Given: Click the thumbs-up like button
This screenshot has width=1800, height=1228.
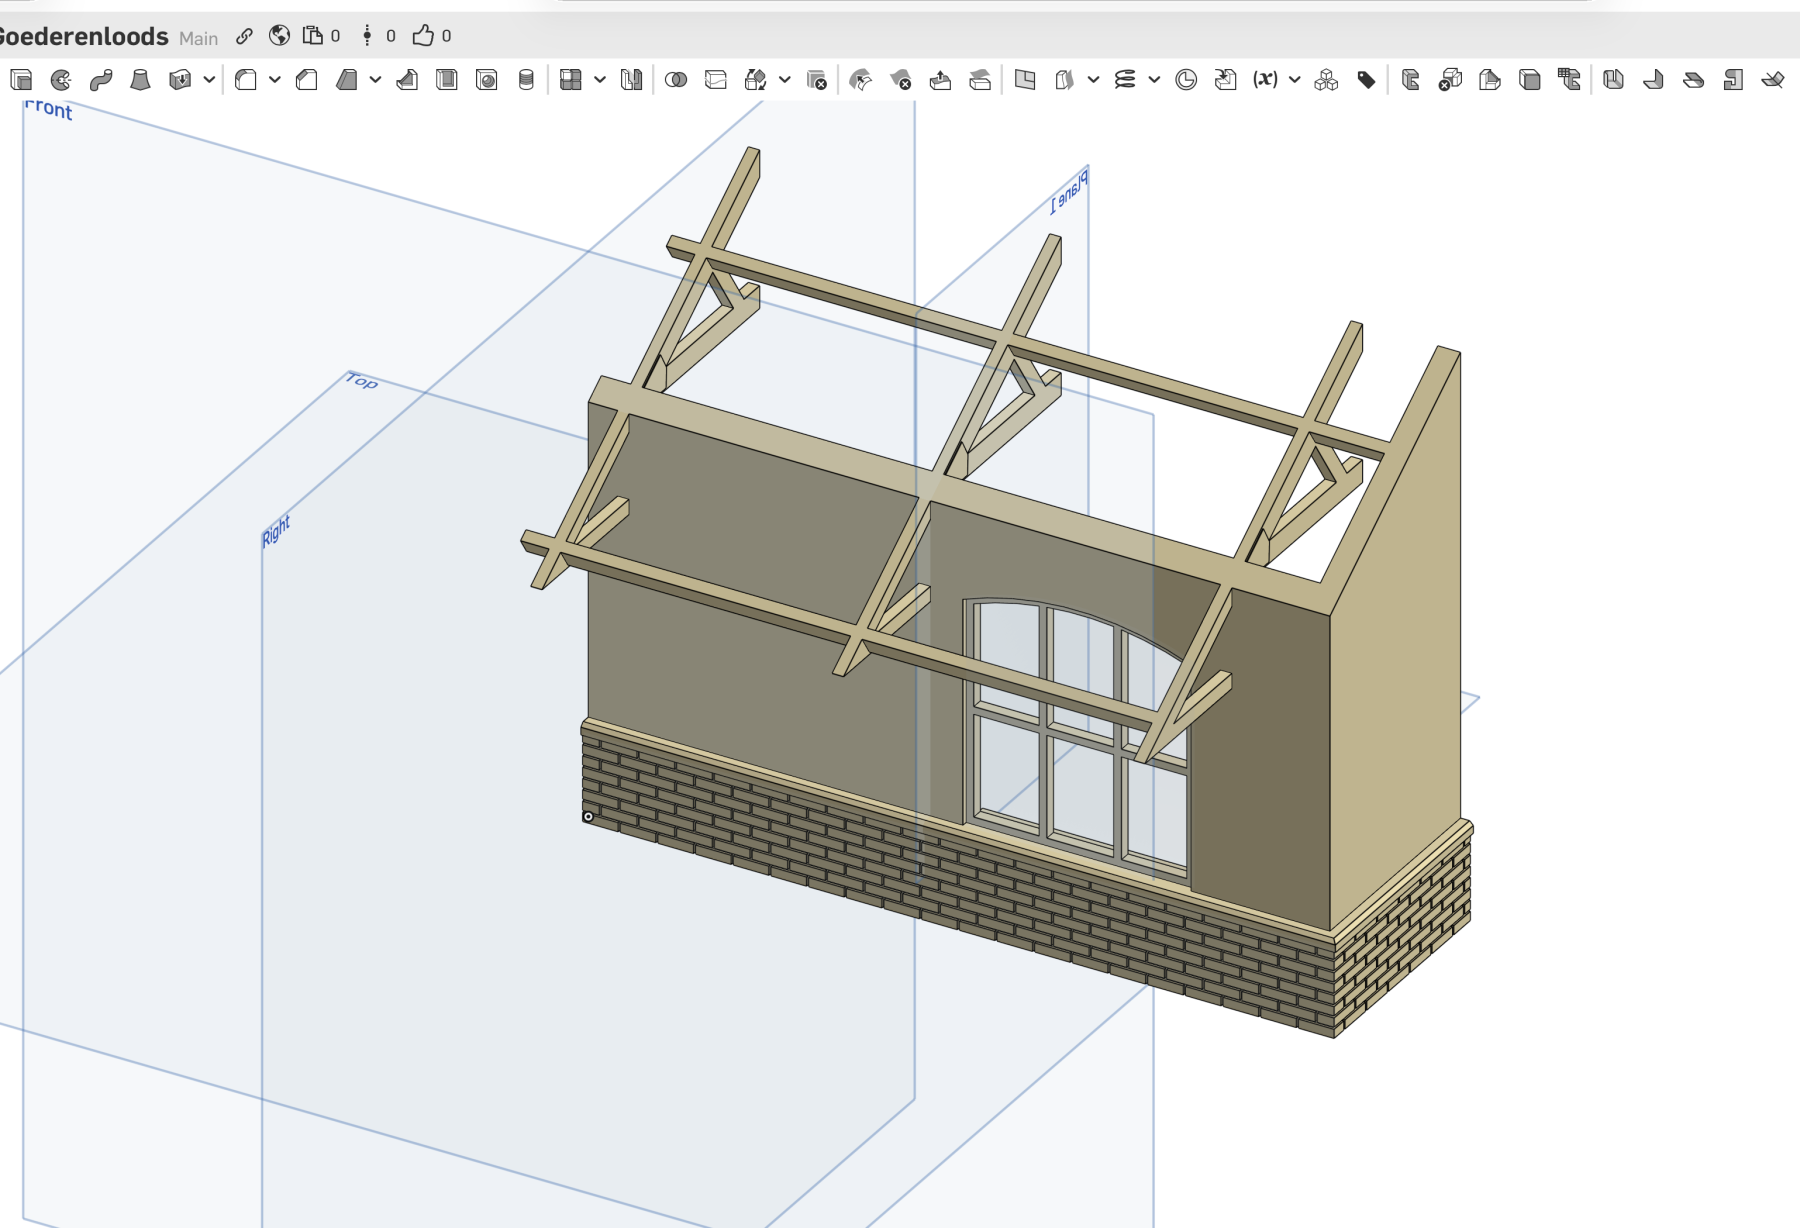Looking at the screenshot, I should point(423,36).
